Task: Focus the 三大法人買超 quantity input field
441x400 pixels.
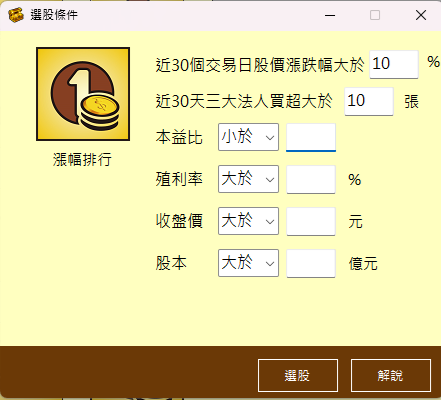Action: point(369,101)
